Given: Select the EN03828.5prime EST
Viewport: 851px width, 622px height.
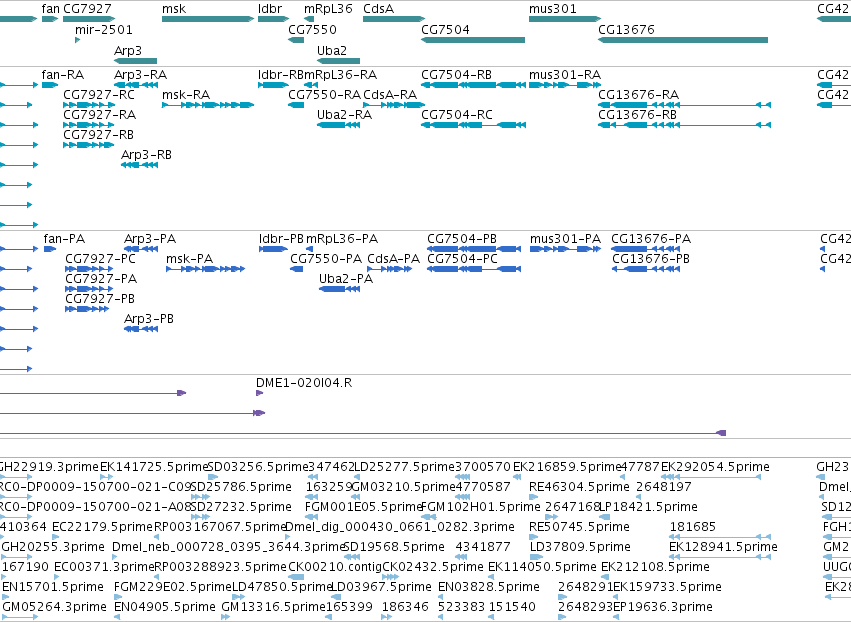Looking at the screenshot, I should (442, 597).
